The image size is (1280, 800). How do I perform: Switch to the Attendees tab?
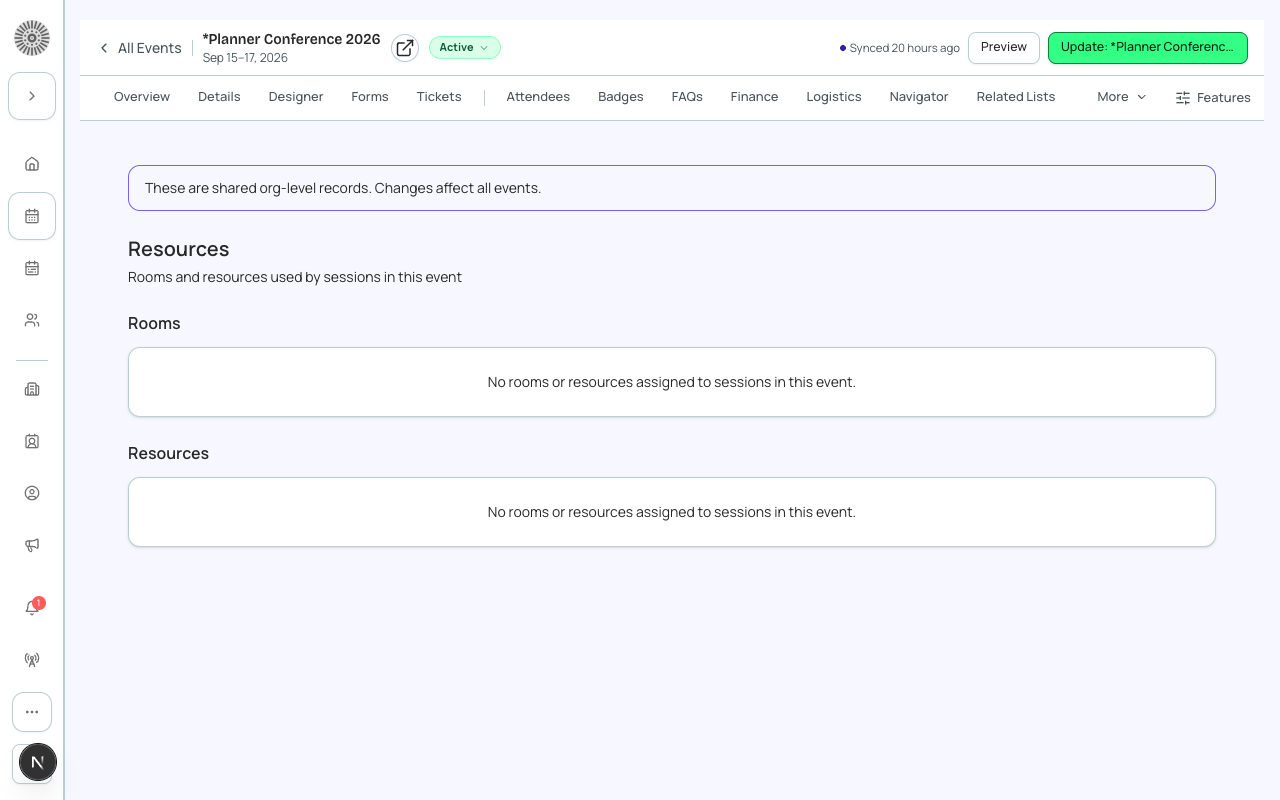(x=538, y=97)
